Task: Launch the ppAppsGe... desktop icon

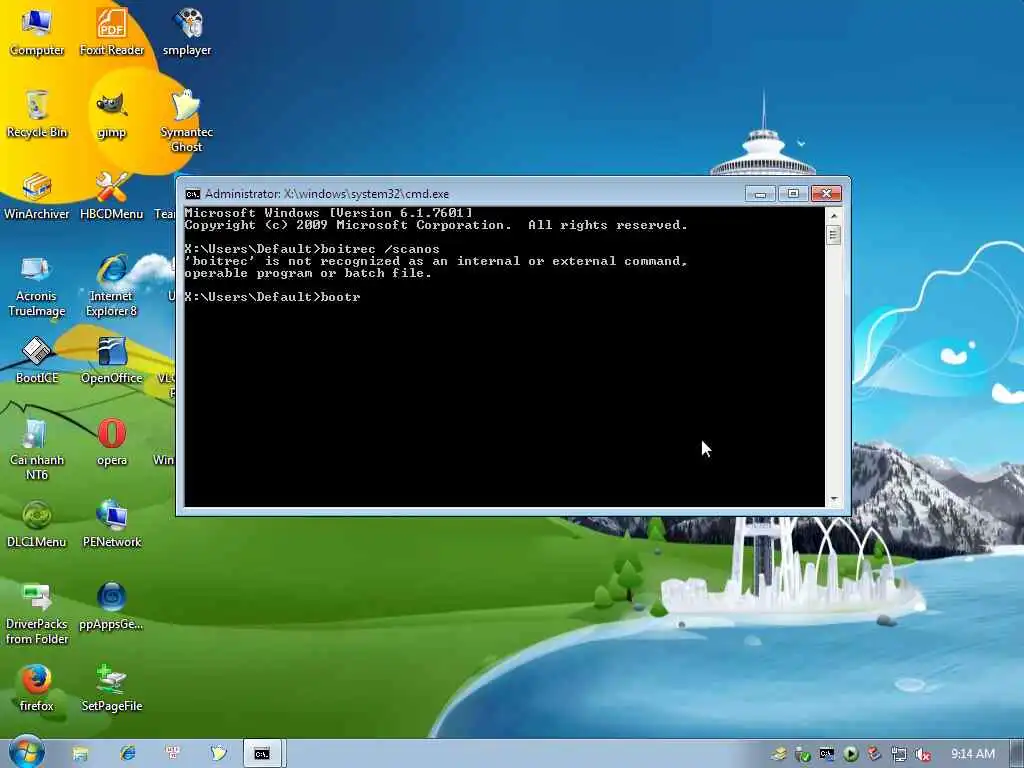Action: click(112, 607)
